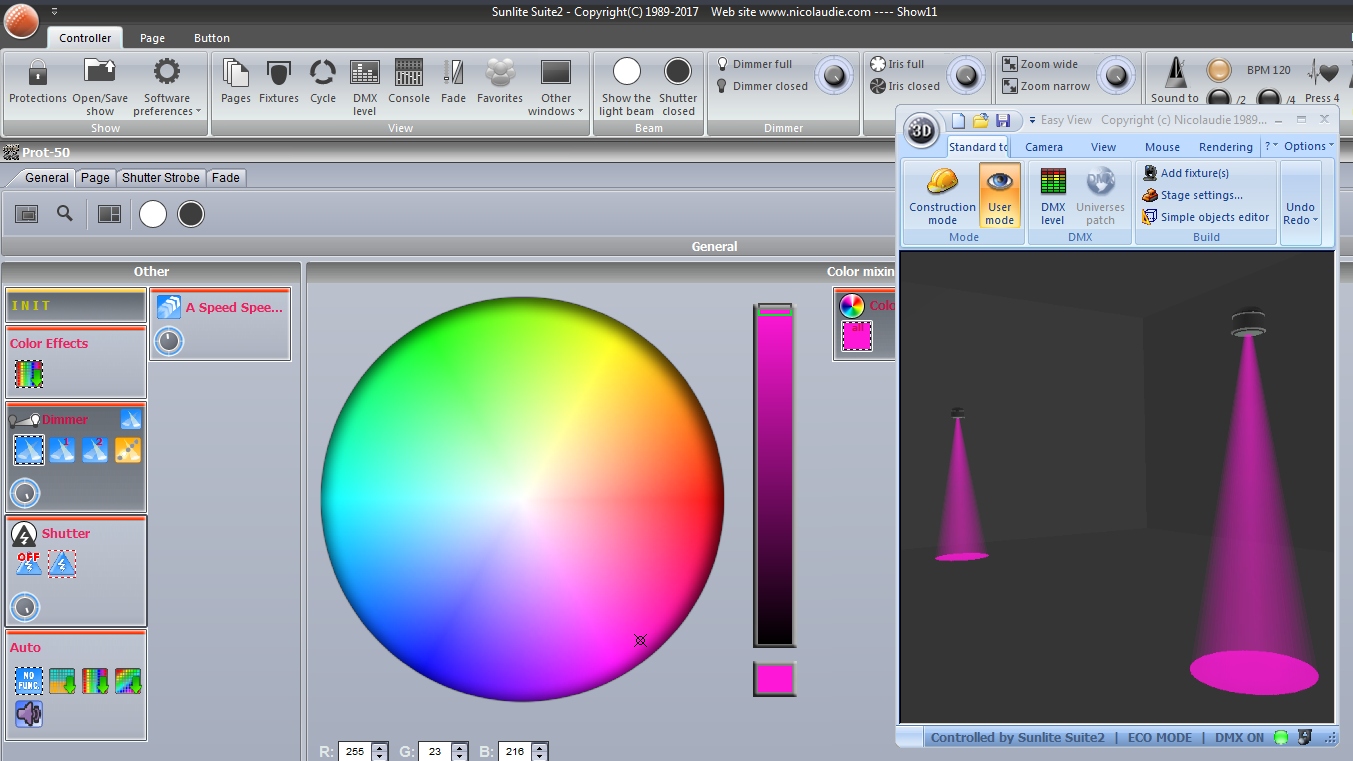This screenshot has width=1353, height=761.
Task: Click the magenta brightness slider bar
Action: click(x=774, y=475)
